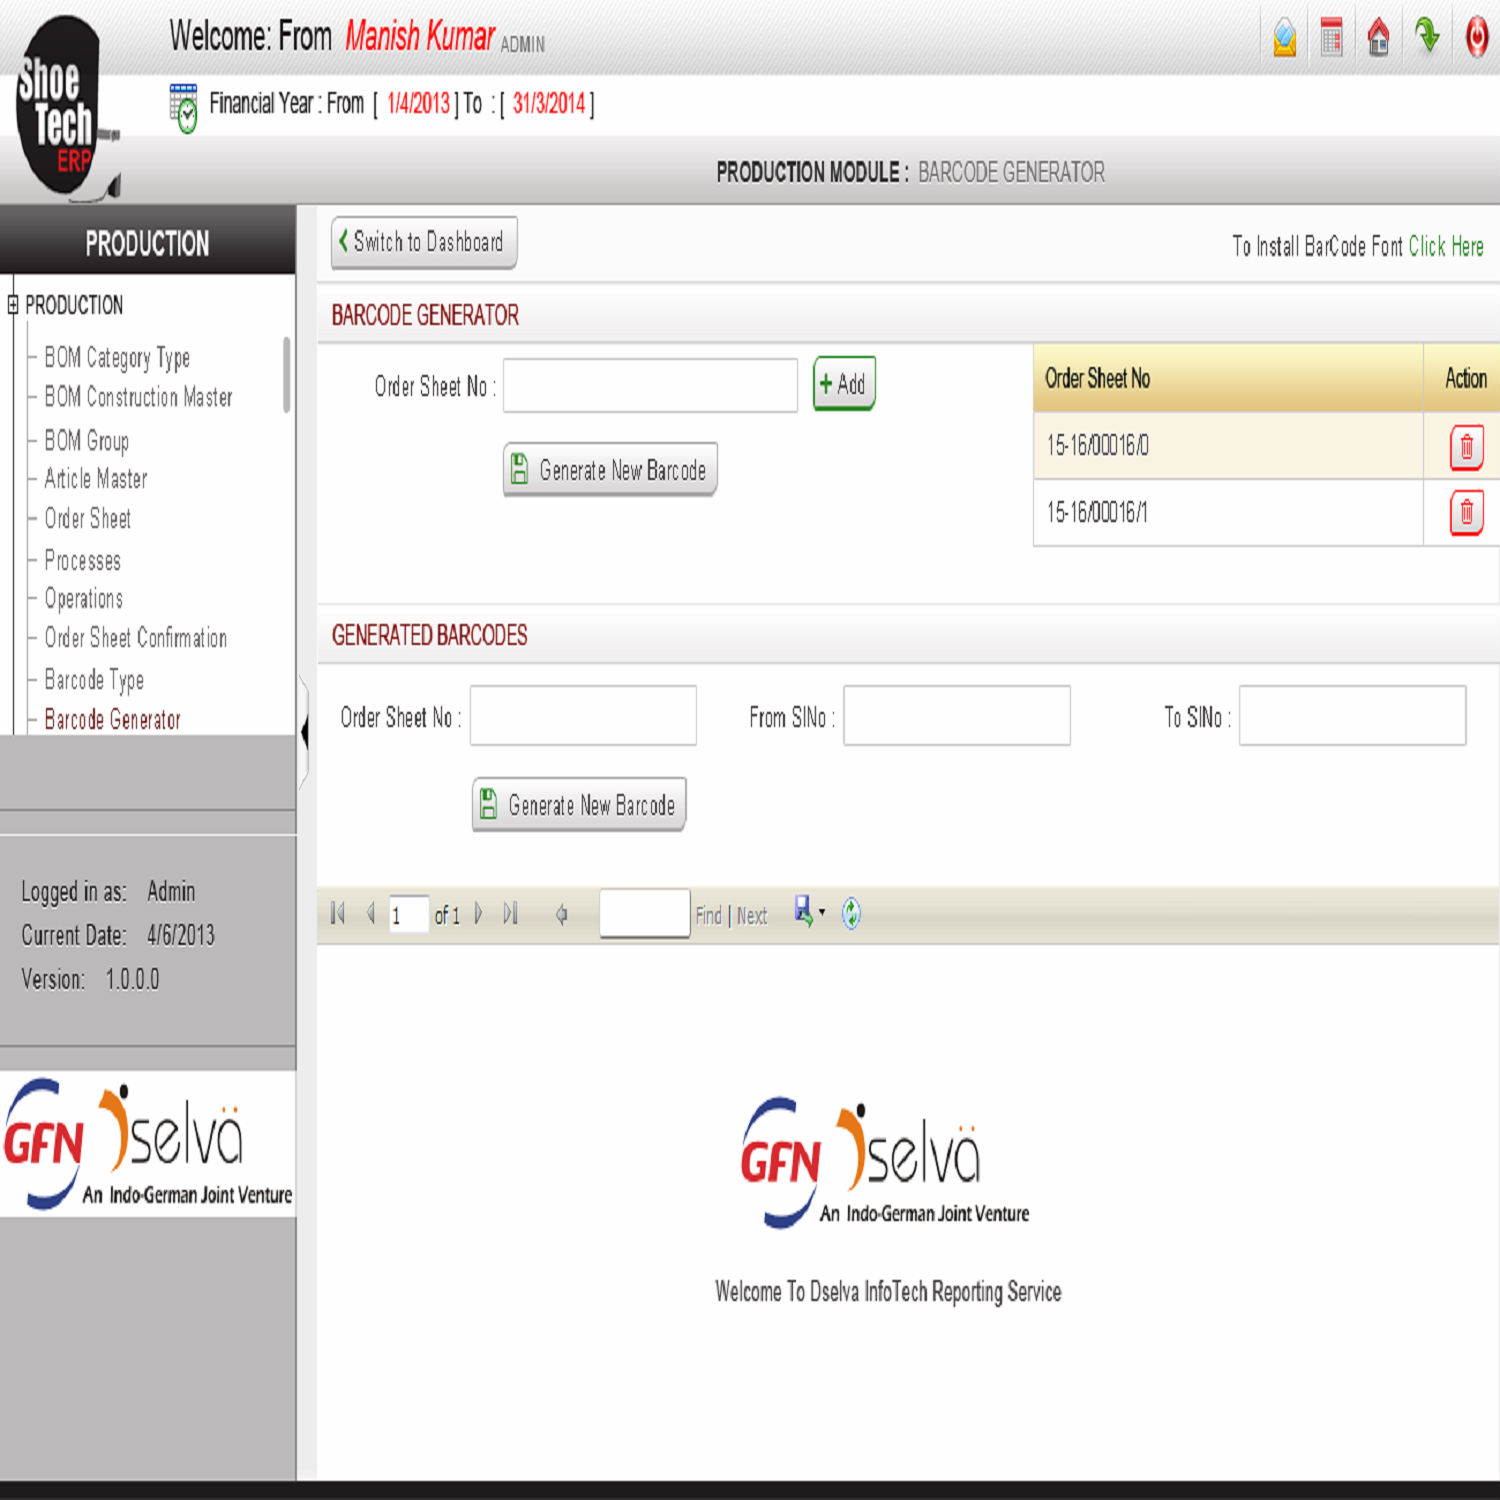Viewport: 1500px width, 1500px height.
Task: Delete order sheet 15-16/00016/0 row
Action: coord(1466,446)
